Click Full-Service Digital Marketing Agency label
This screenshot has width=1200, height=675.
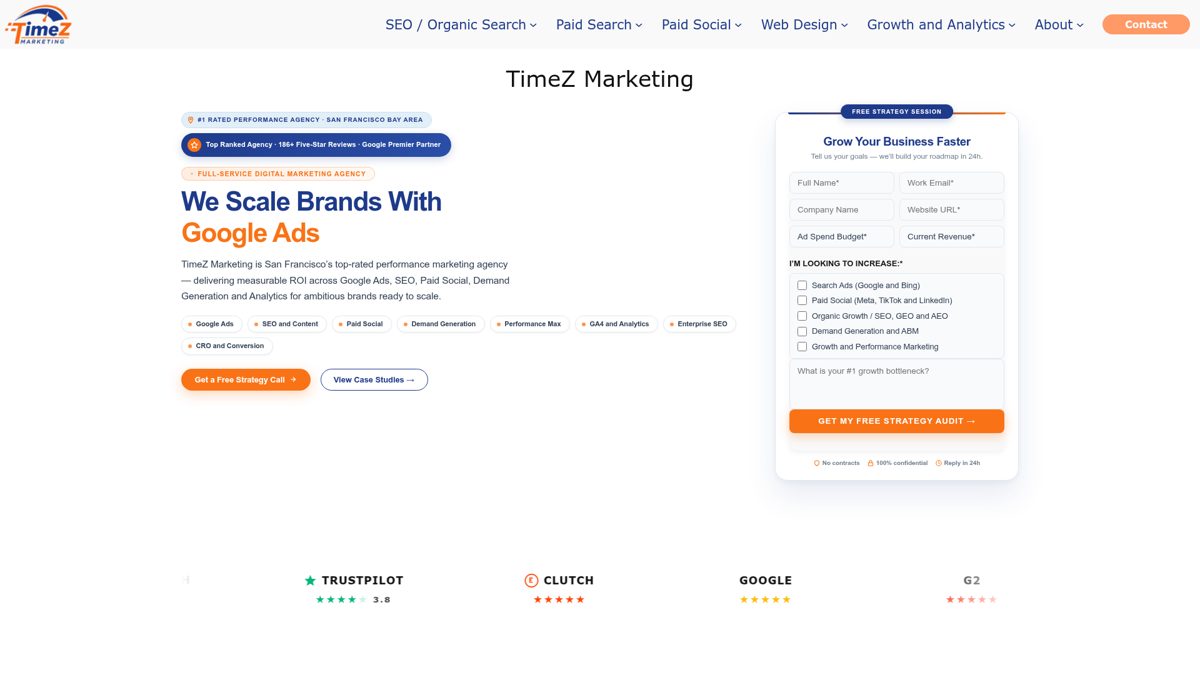278,174
